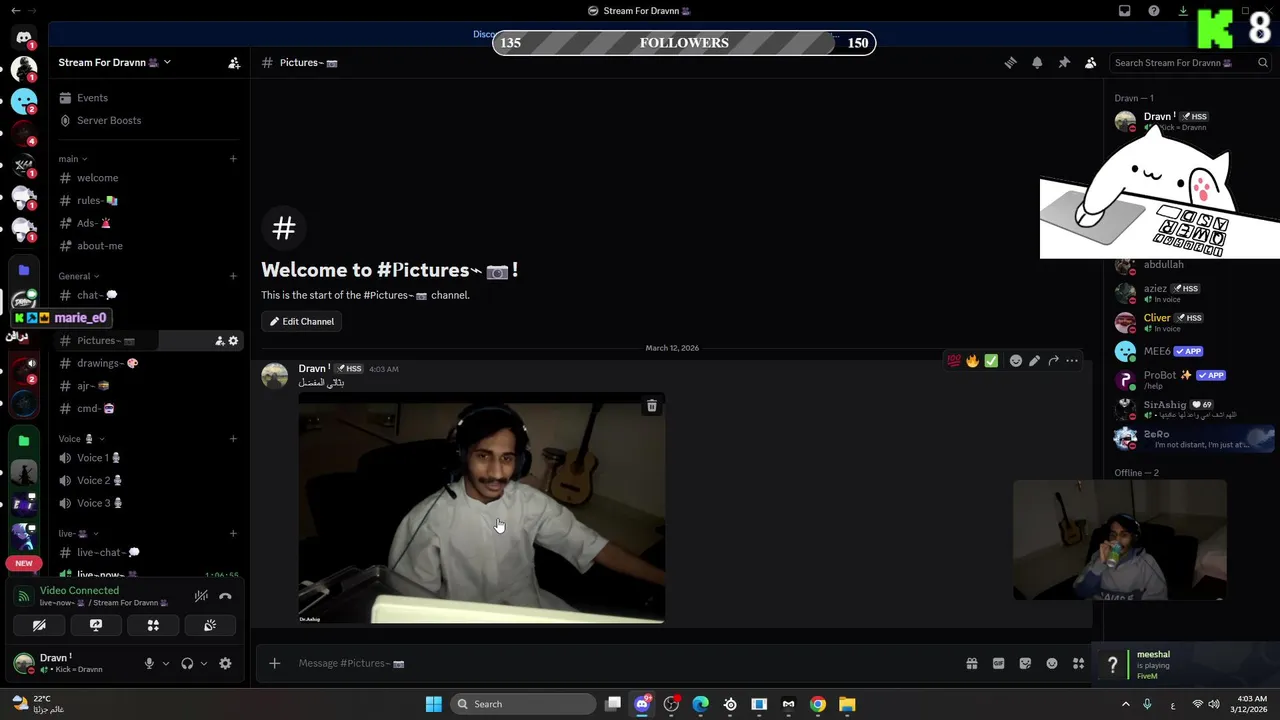Collapse the live category
The height and width of the screenshot is (720, 1280).
click(x=79, y=533)
